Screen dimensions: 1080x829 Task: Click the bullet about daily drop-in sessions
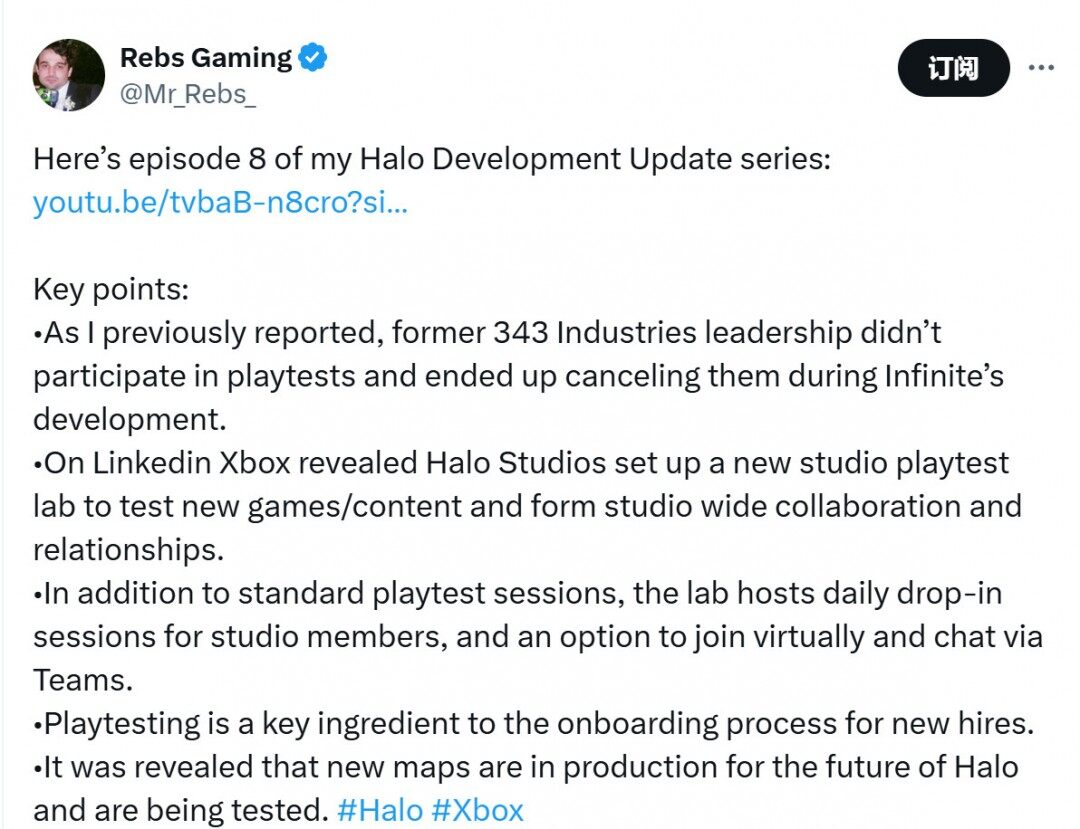[x=537, y=636]
